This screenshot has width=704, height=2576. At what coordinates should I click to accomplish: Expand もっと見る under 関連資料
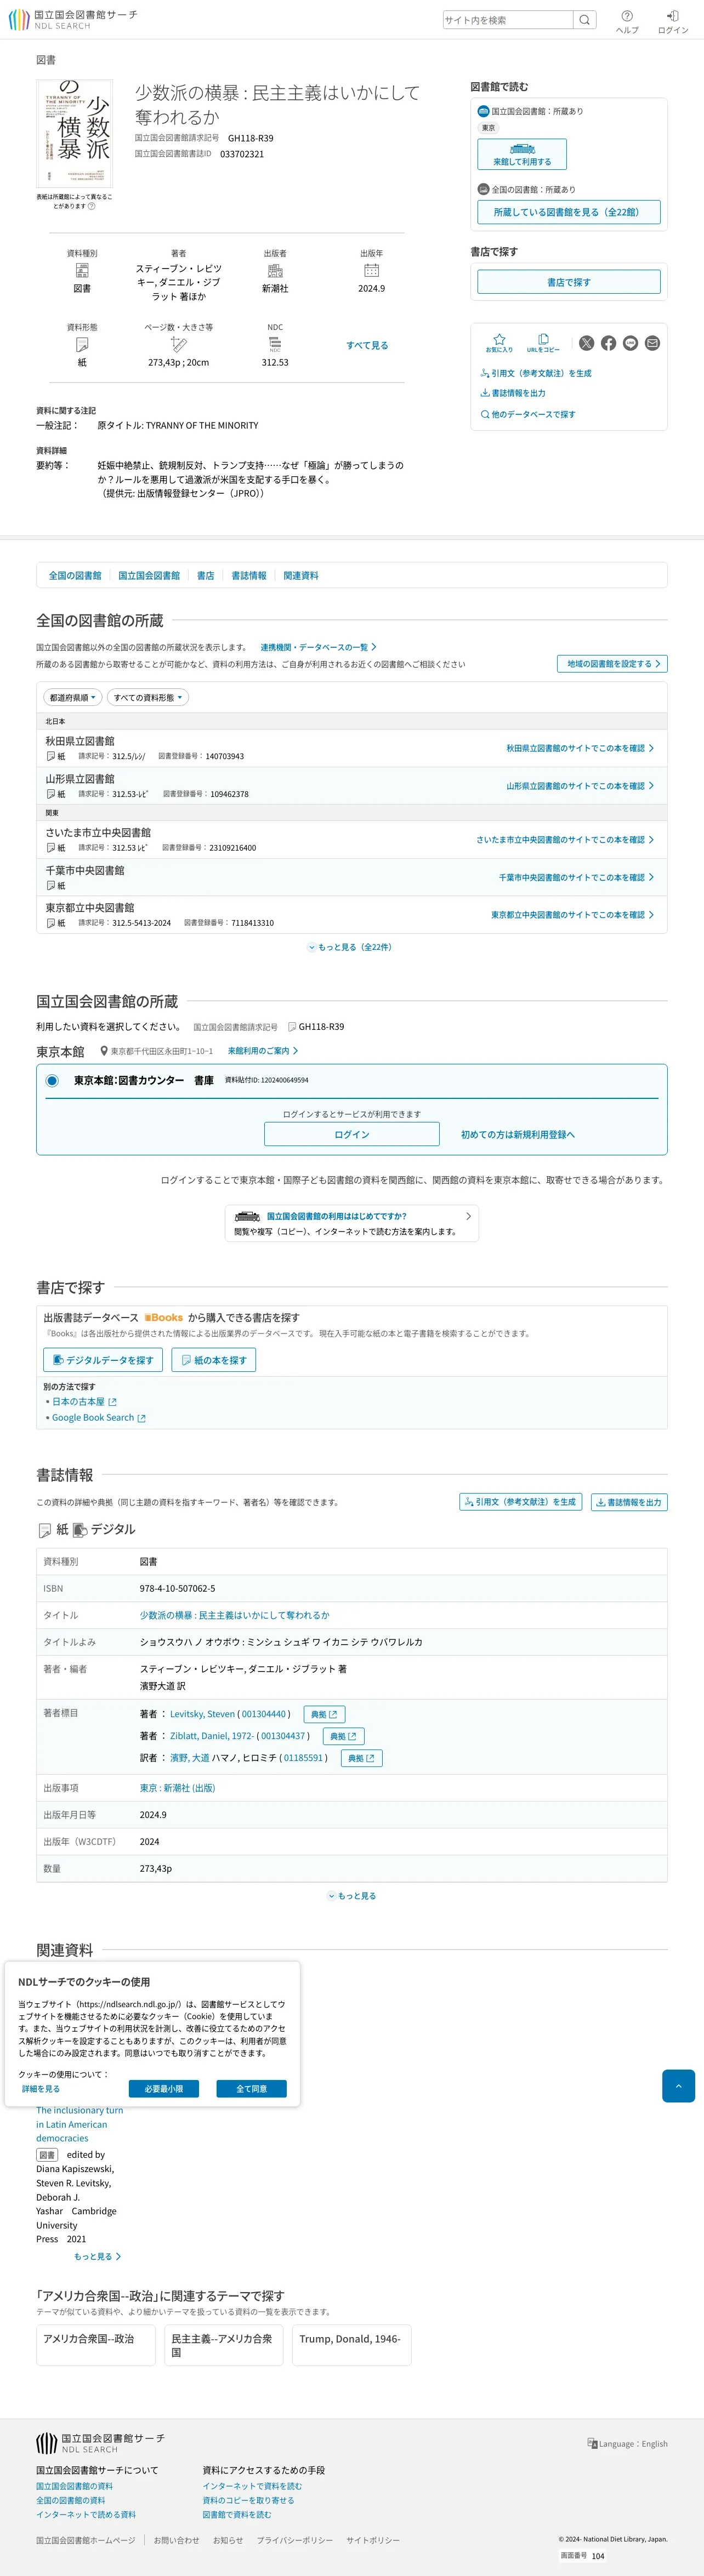(x=97, y=2256)
